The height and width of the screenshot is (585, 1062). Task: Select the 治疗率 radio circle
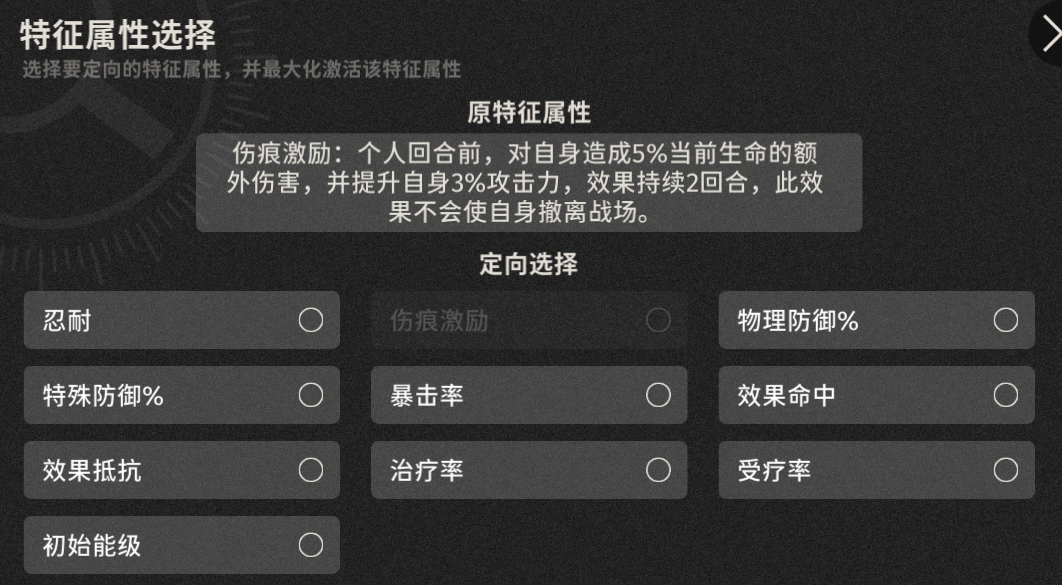pos(658,470)
